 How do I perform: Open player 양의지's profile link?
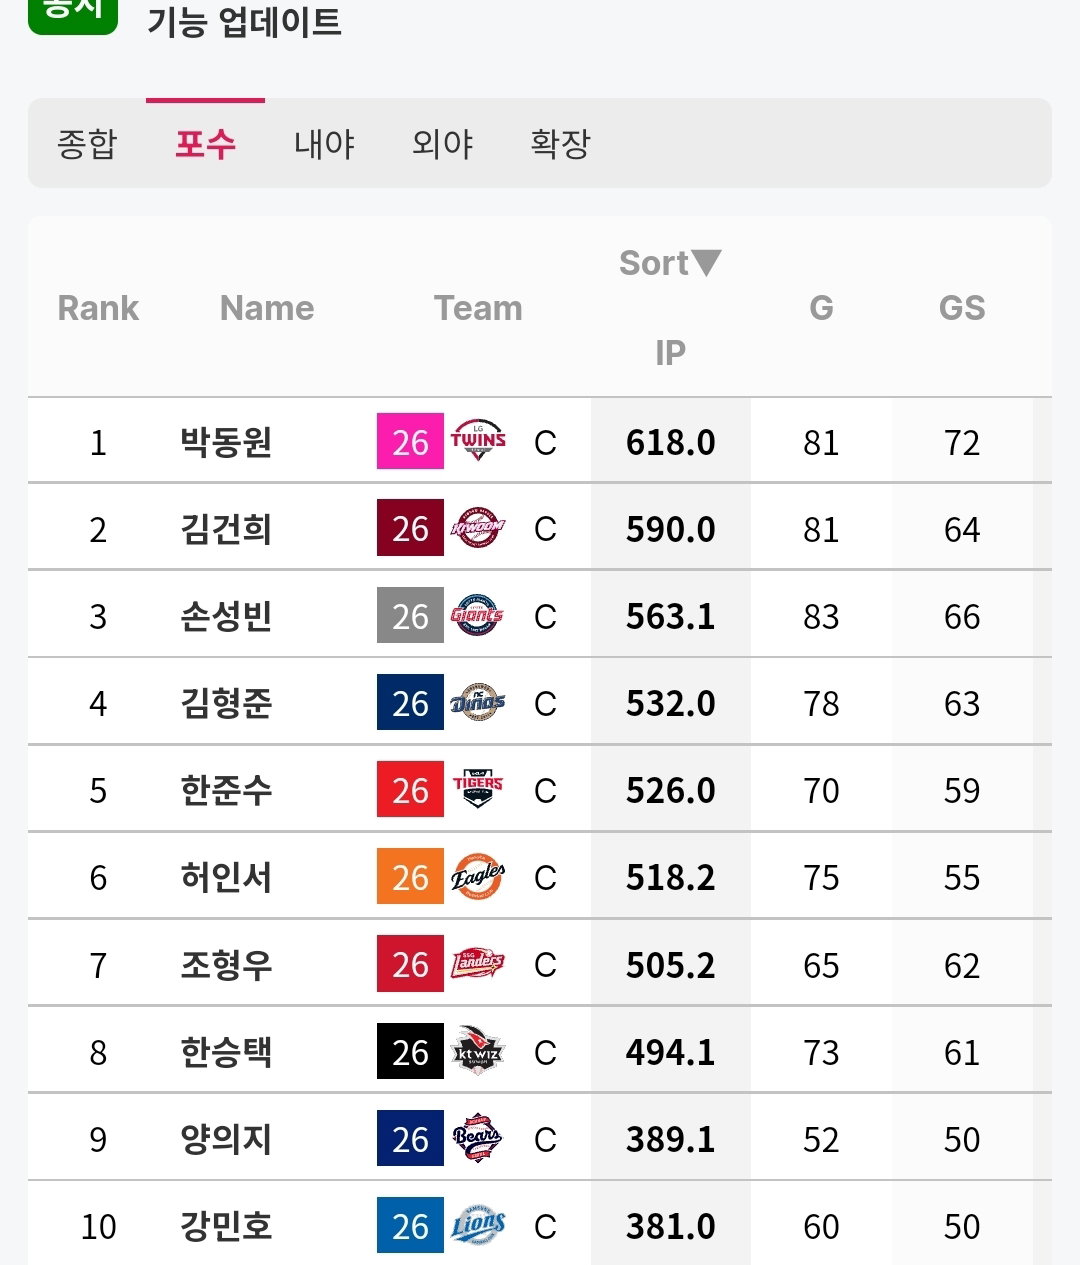pos(226,1138)
